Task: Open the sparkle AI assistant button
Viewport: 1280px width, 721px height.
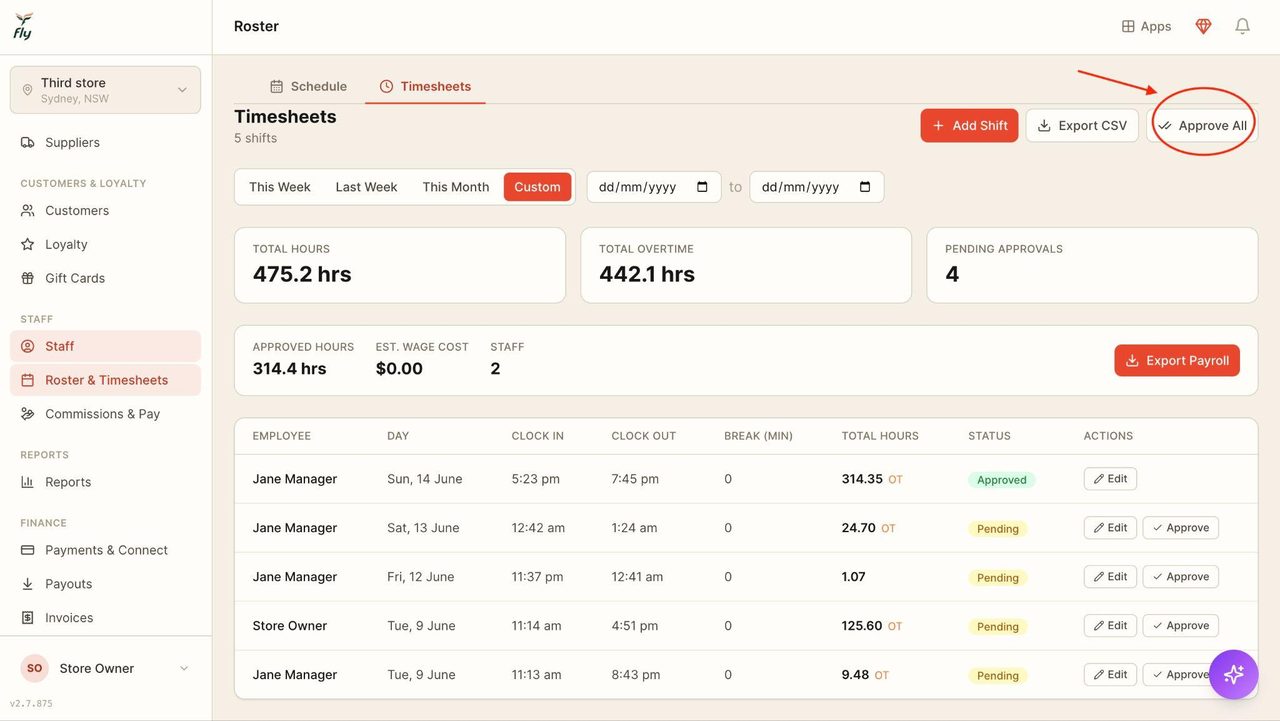Action: click(1233, 674)
